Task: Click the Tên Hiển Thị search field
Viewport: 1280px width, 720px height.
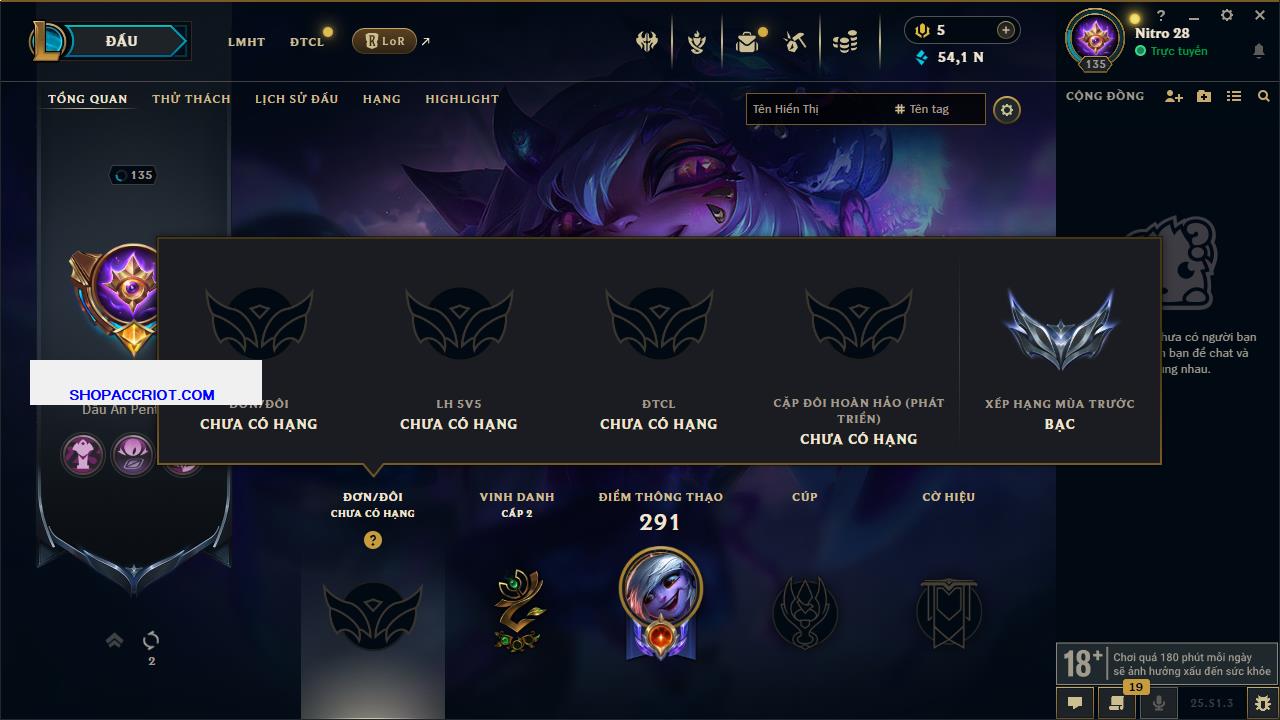Action: coord(815,109)
